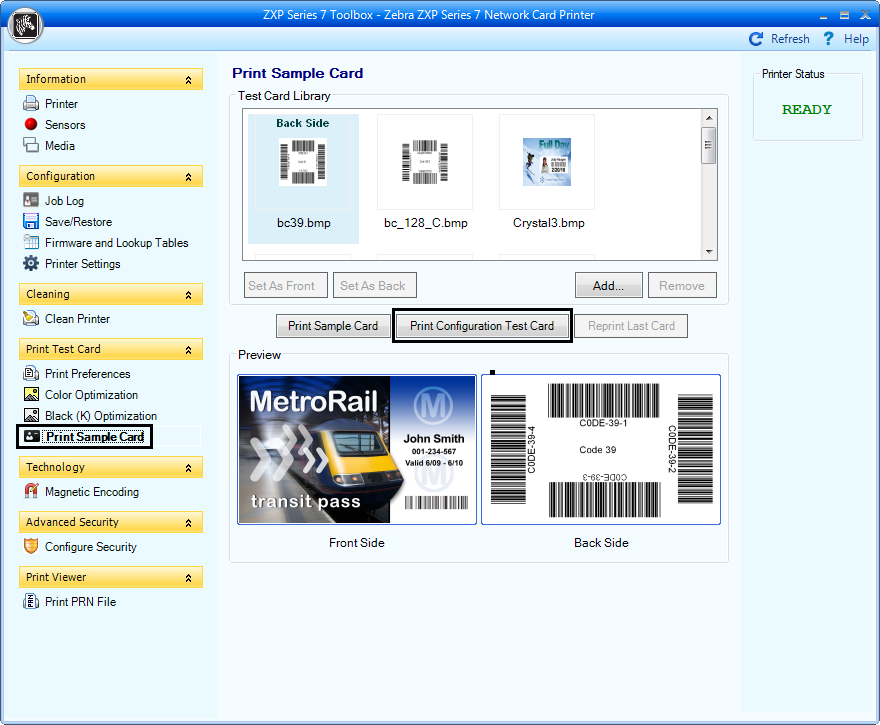Open Magnetic Encoding icon

click(31, 492)
